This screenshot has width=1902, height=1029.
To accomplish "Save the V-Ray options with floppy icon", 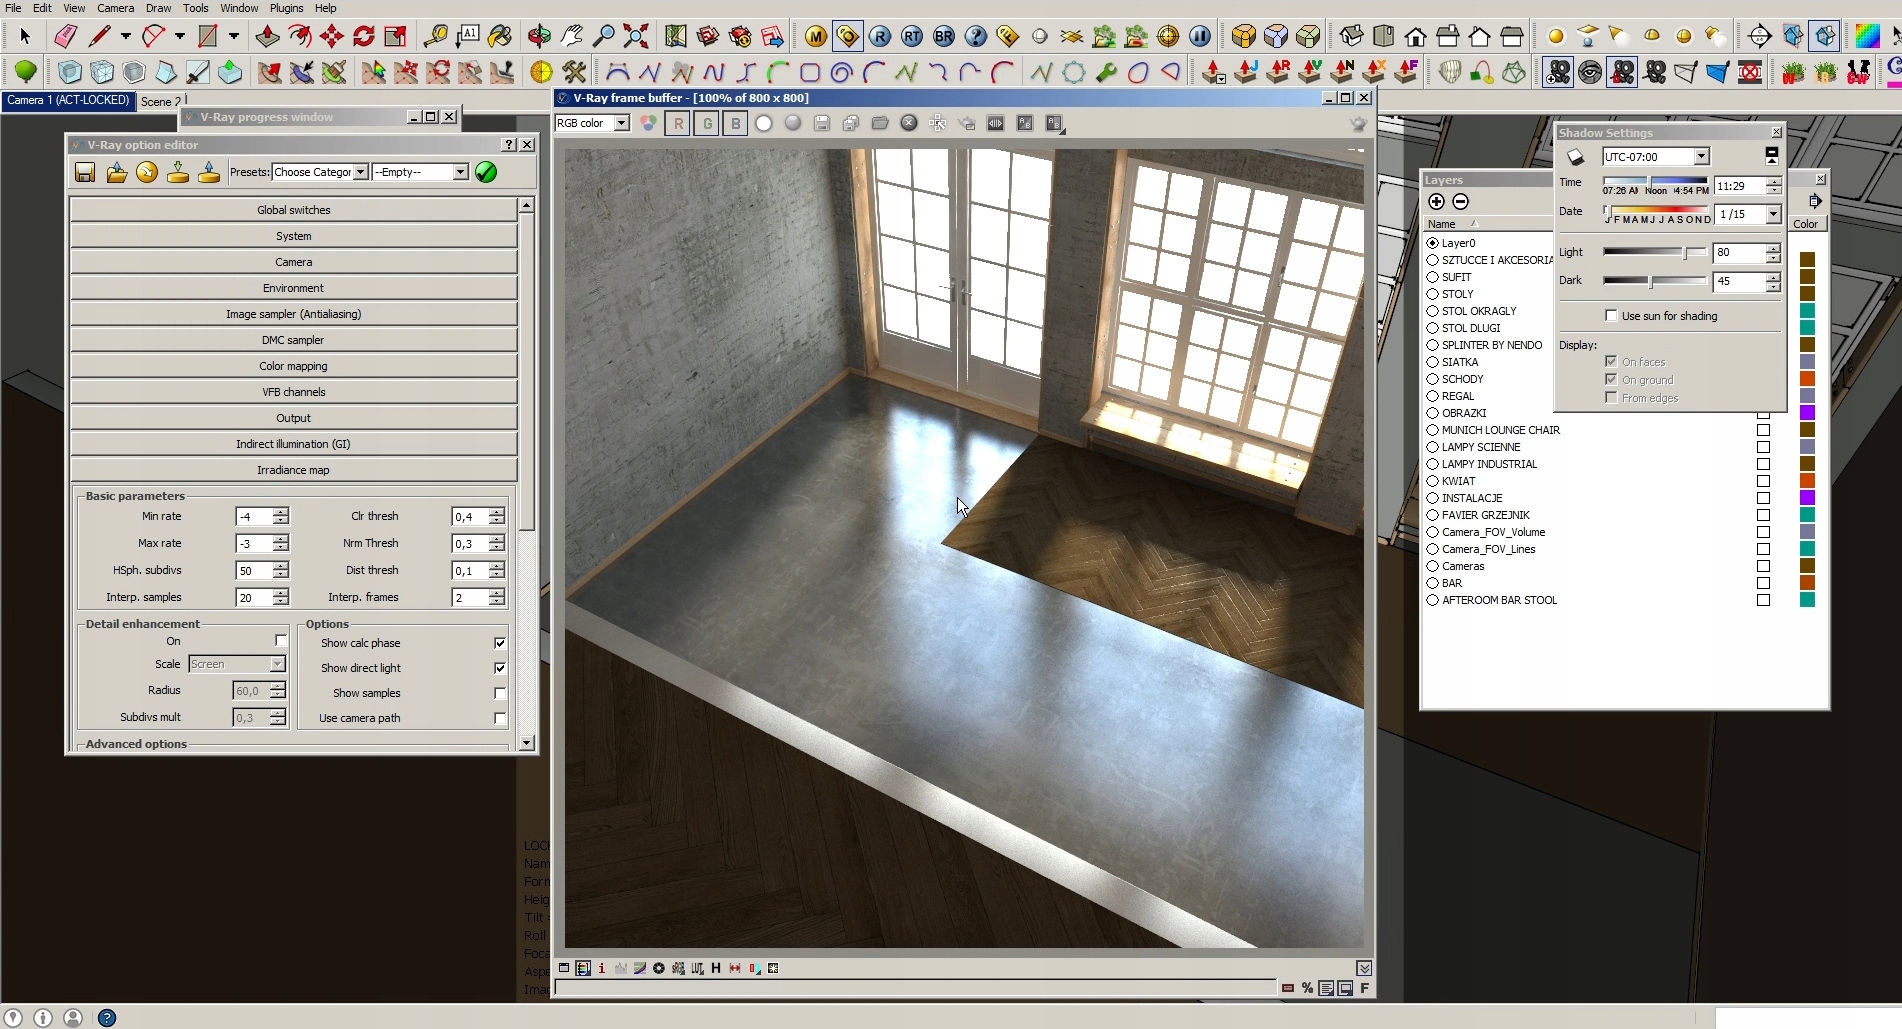I will (x=85, y=172).
